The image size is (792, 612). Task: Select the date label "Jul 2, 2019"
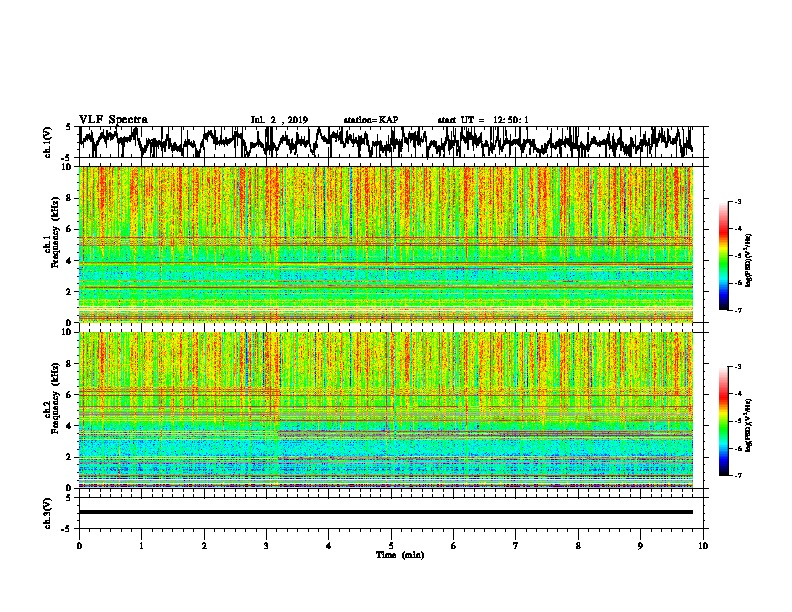pos(279,120)
